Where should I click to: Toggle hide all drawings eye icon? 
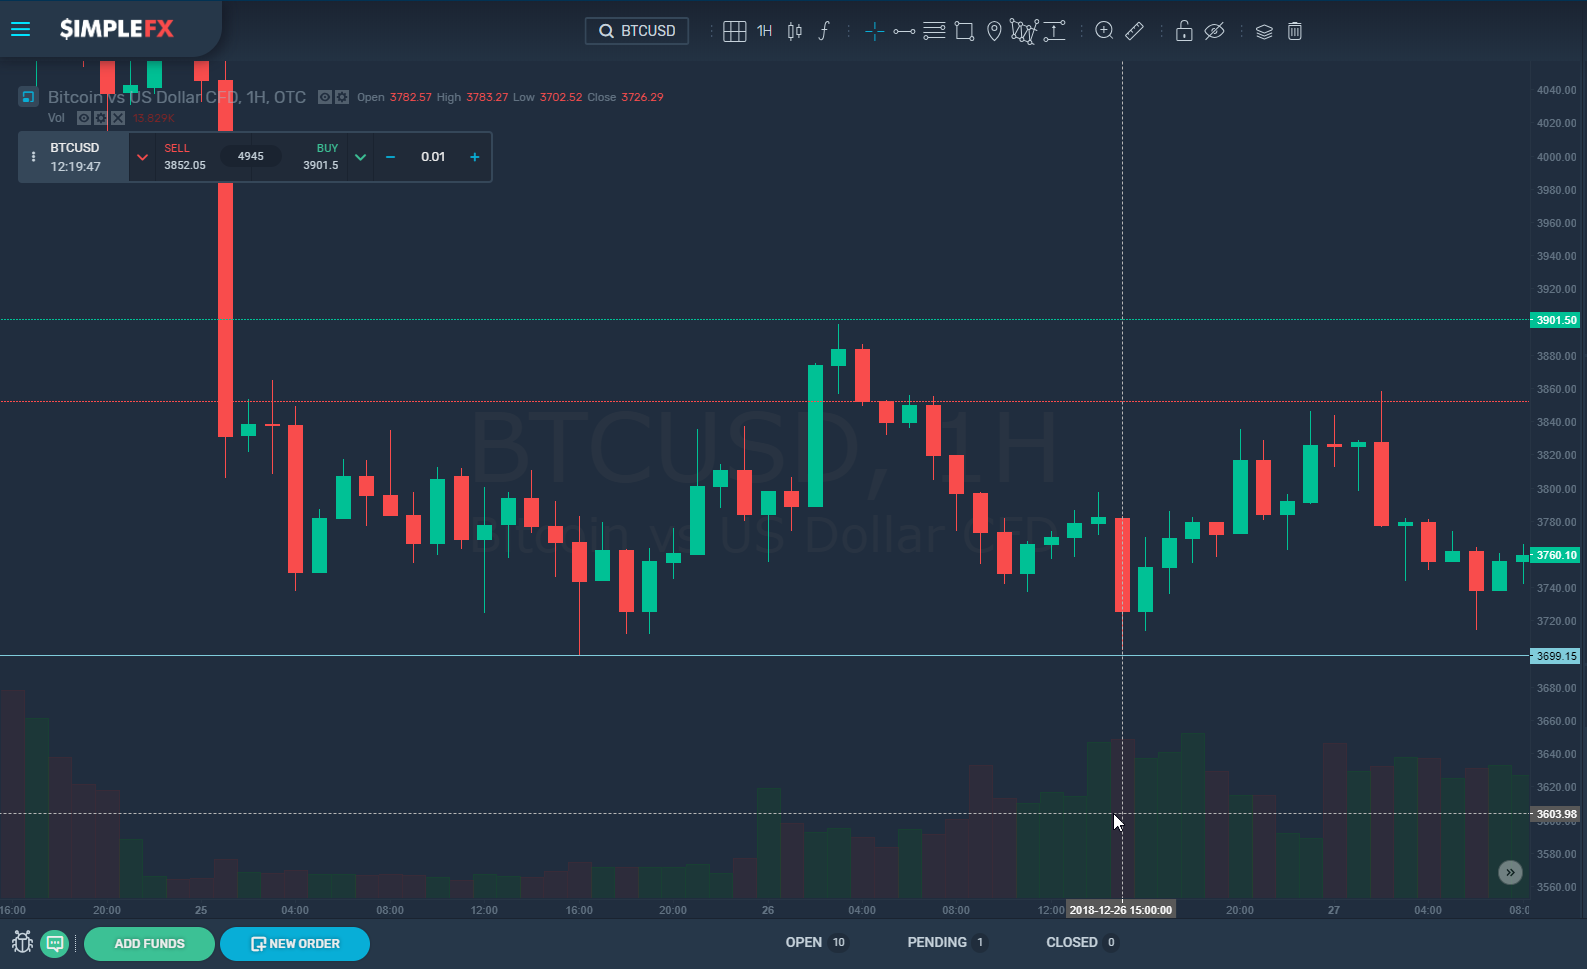pyautogui.click(x=1214, y=31)
